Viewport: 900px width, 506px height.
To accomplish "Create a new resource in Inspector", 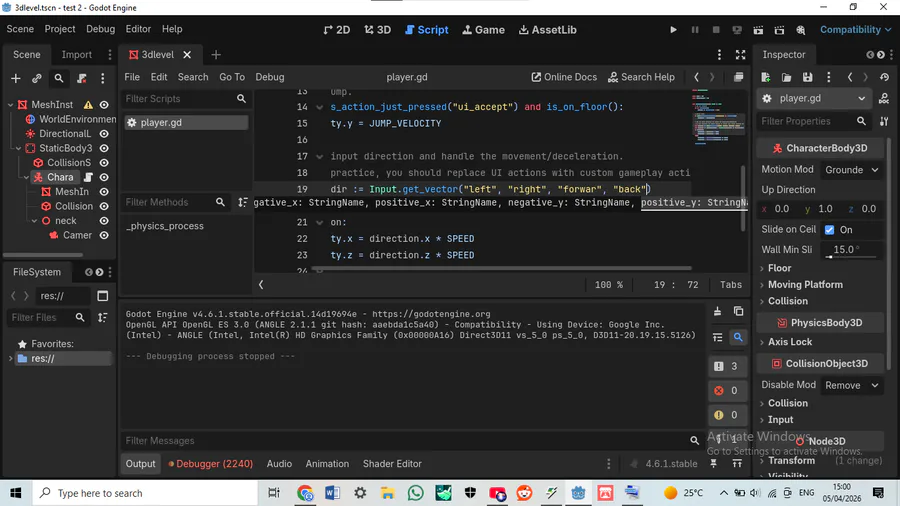I will coord(766,77).
